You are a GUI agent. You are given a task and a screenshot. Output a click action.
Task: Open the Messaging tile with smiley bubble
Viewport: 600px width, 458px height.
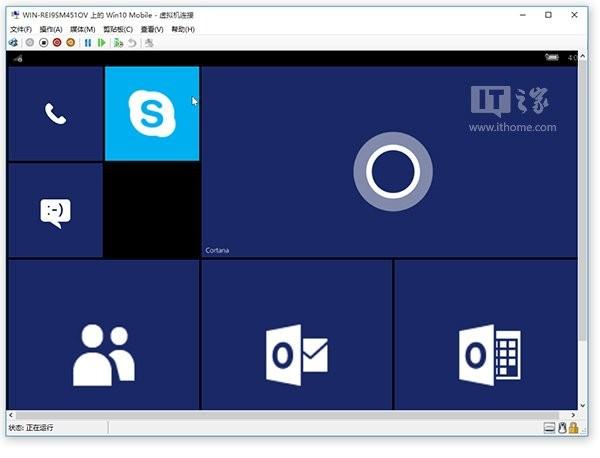[55, 210]
